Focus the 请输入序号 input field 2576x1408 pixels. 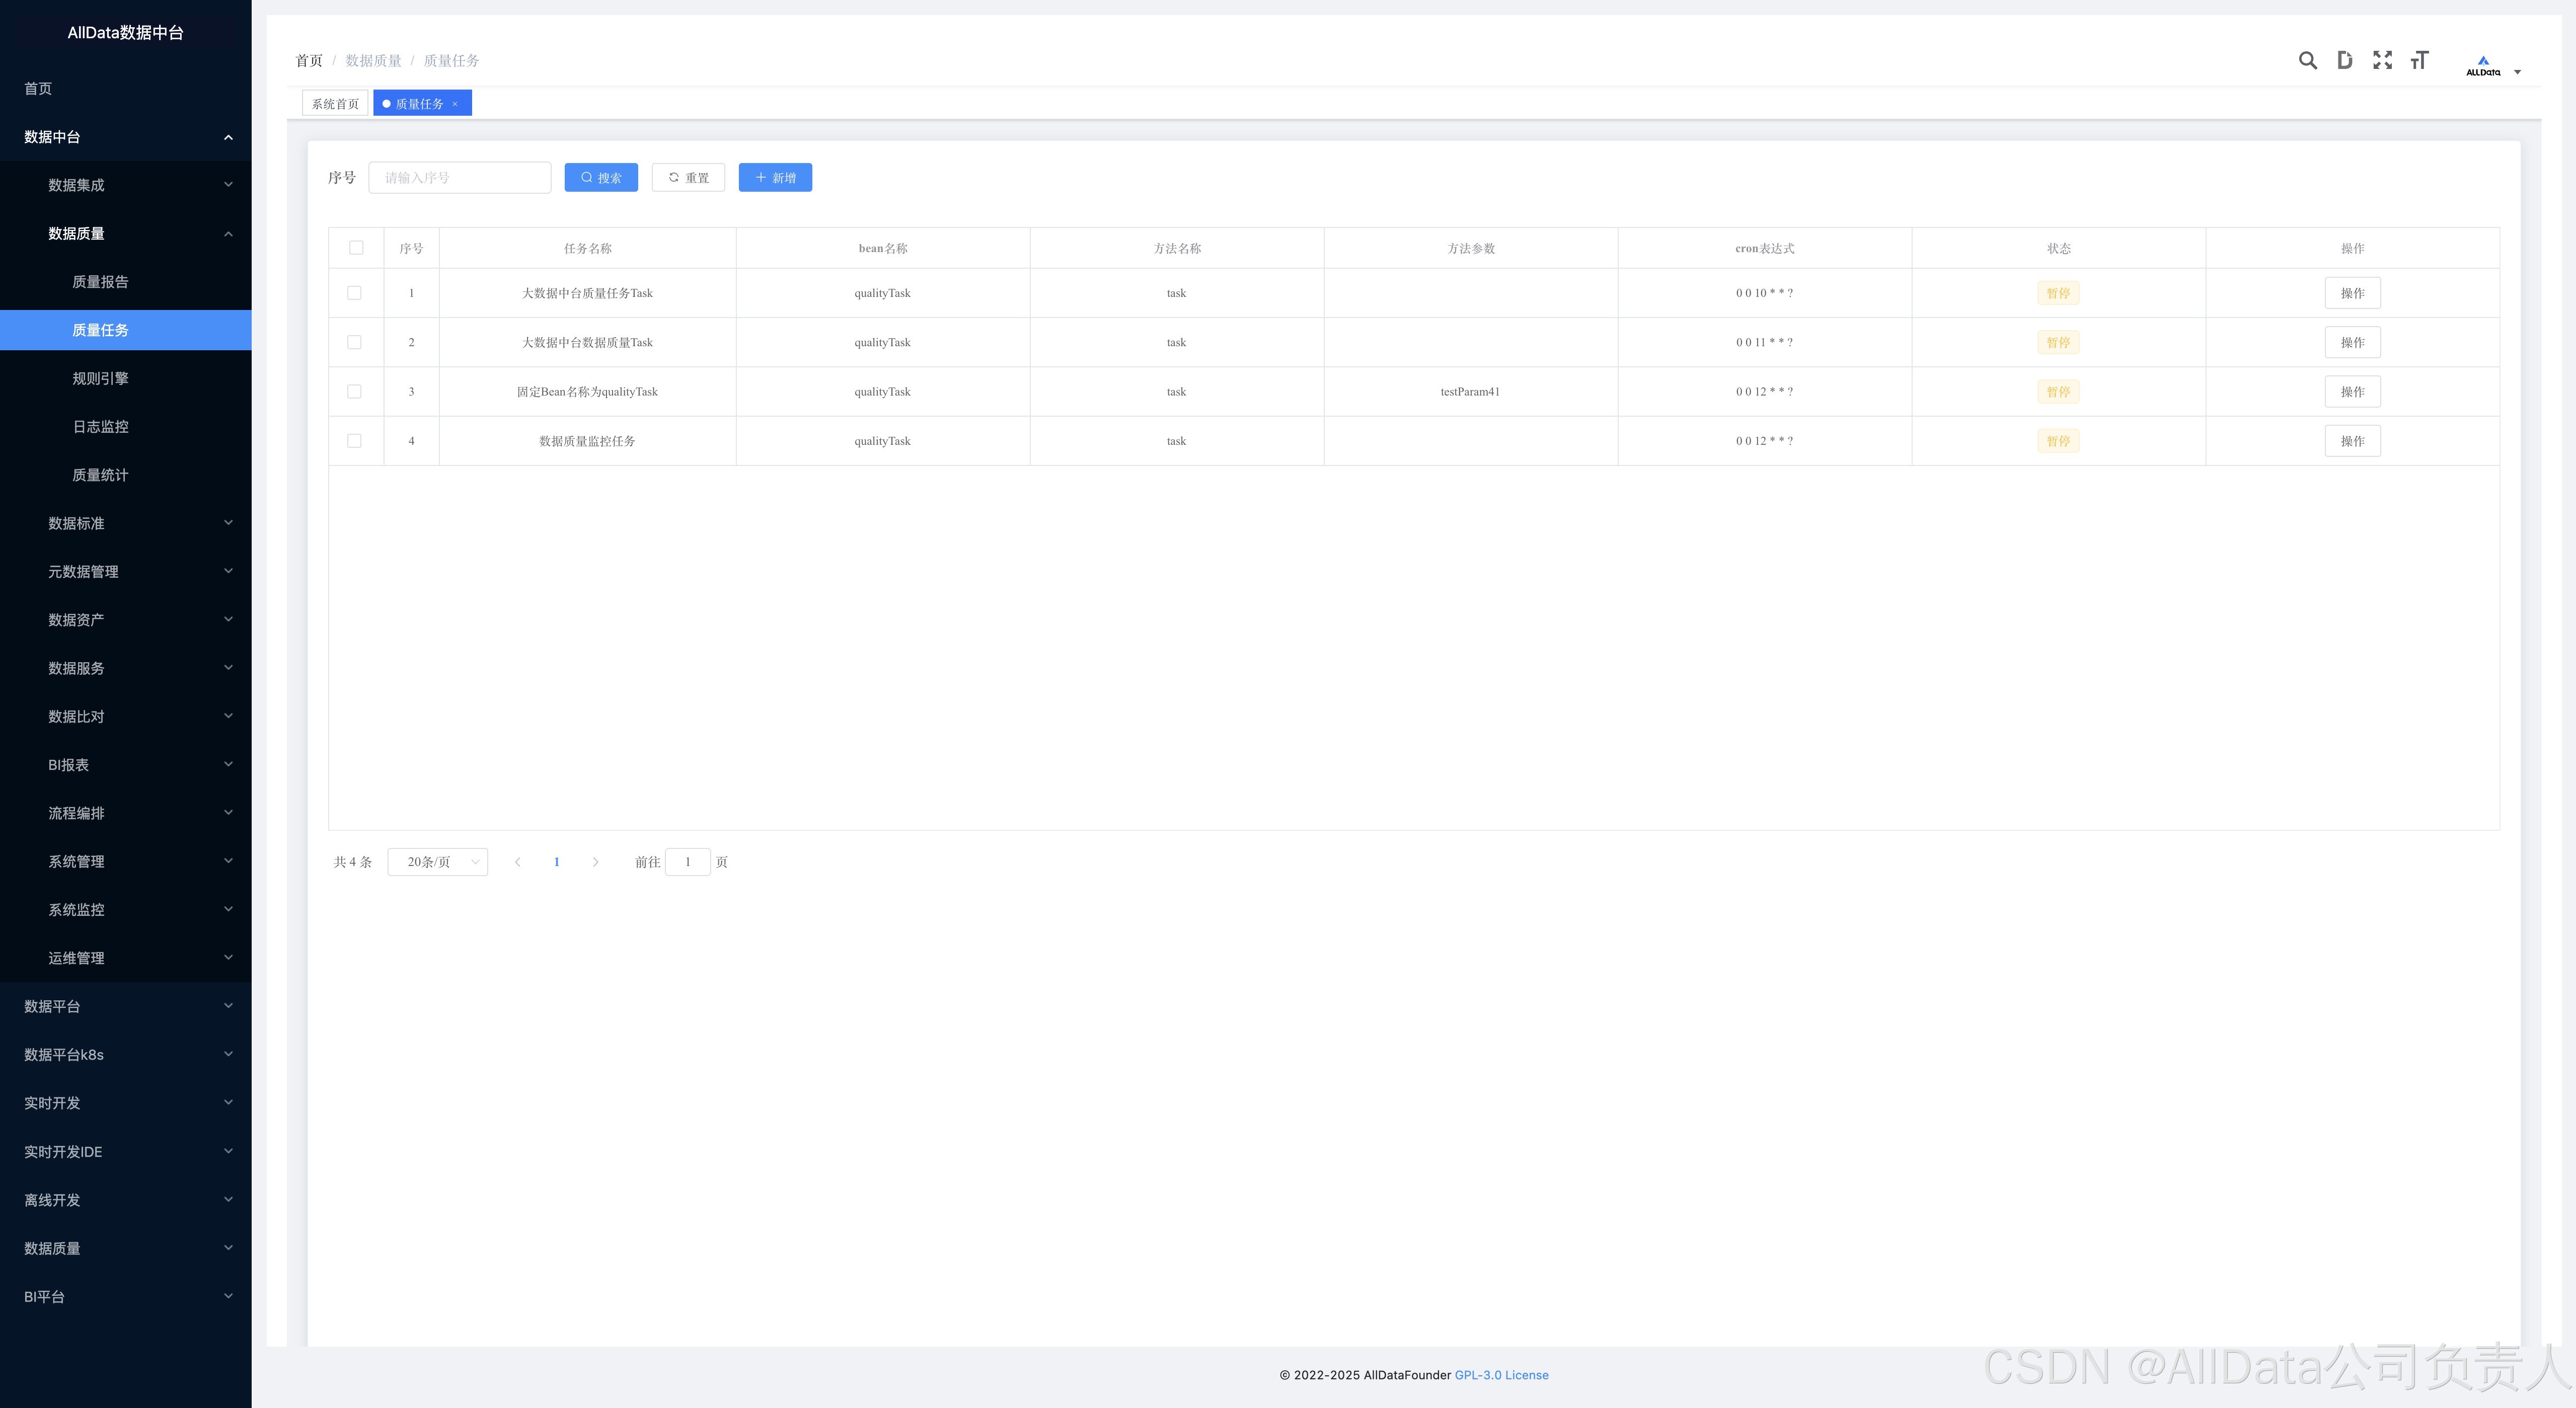[460, 178]
